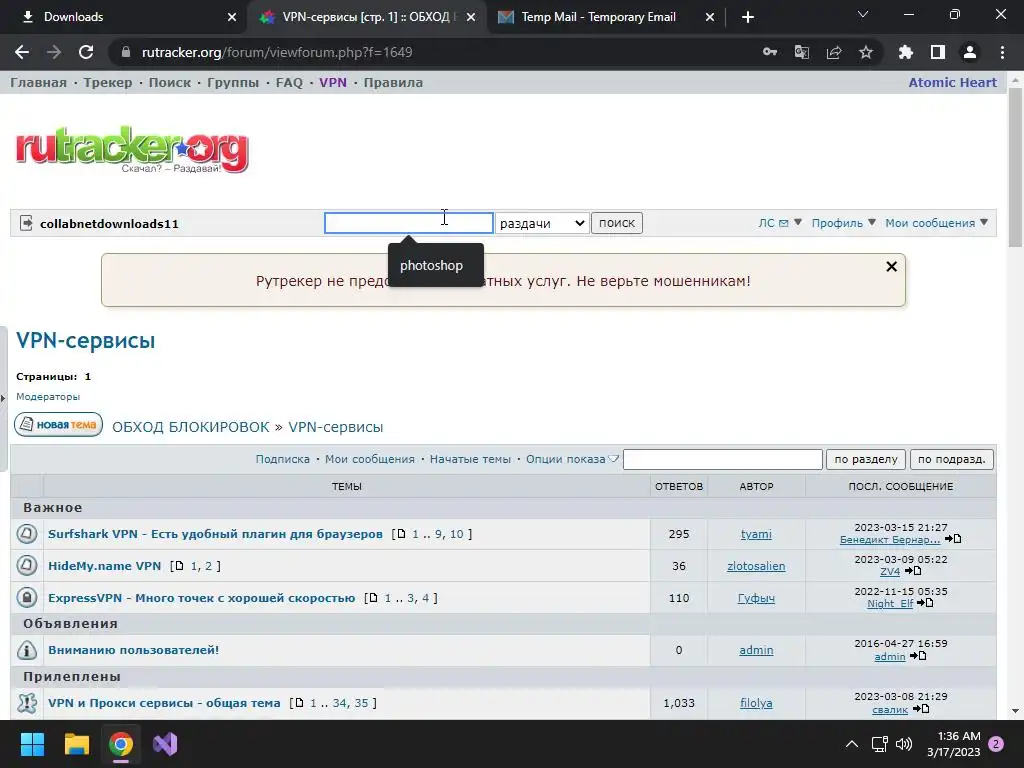Go to page 10 of Surfshark VPN topic
Image resolution: width=1024 pixels, height=768 pixels.
click(x=456, y=534)
